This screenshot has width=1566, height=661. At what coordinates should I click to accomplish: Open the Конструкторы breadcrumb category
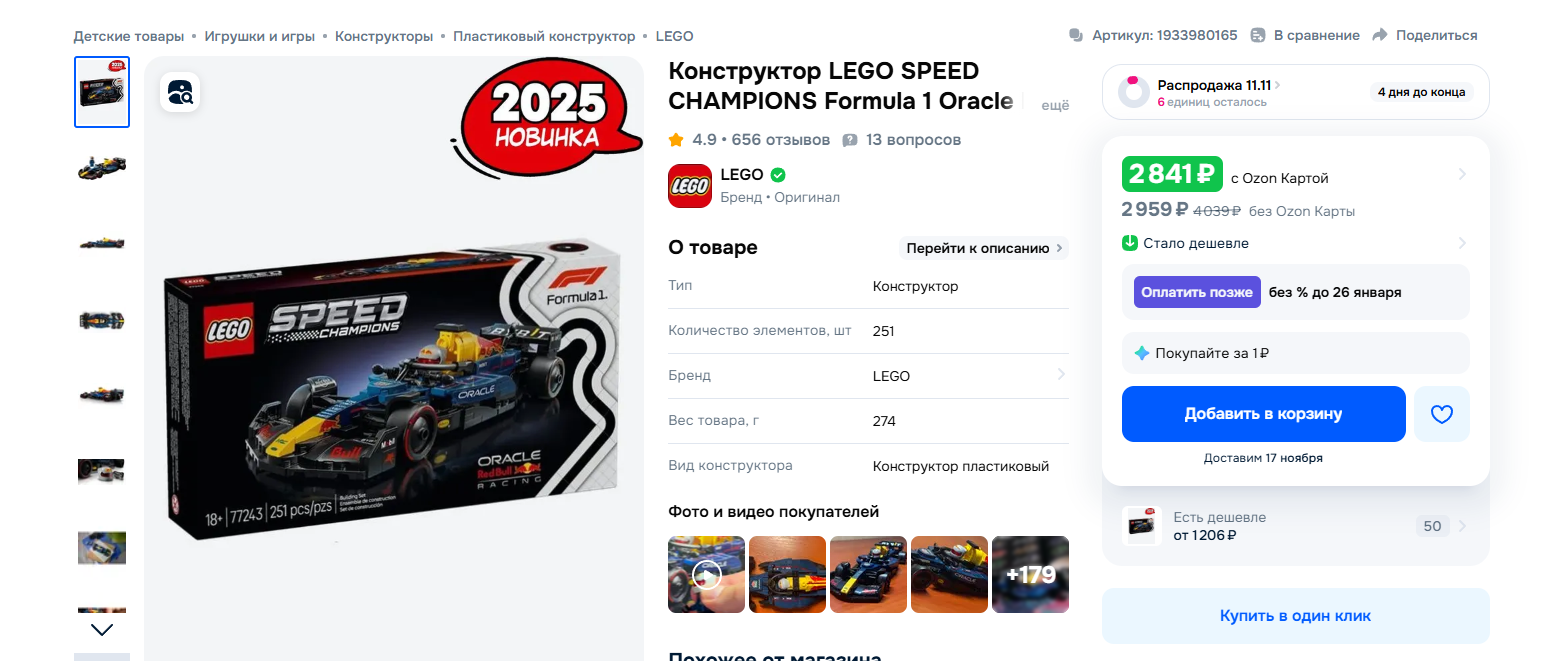coord(384,36)
